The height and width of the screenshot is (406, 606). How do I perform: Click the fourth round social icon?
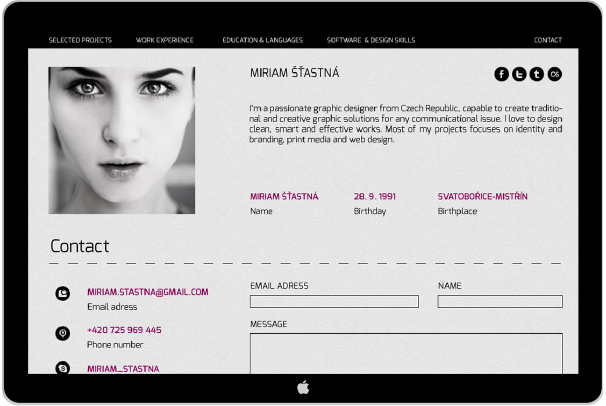click(x=555, y=74)
